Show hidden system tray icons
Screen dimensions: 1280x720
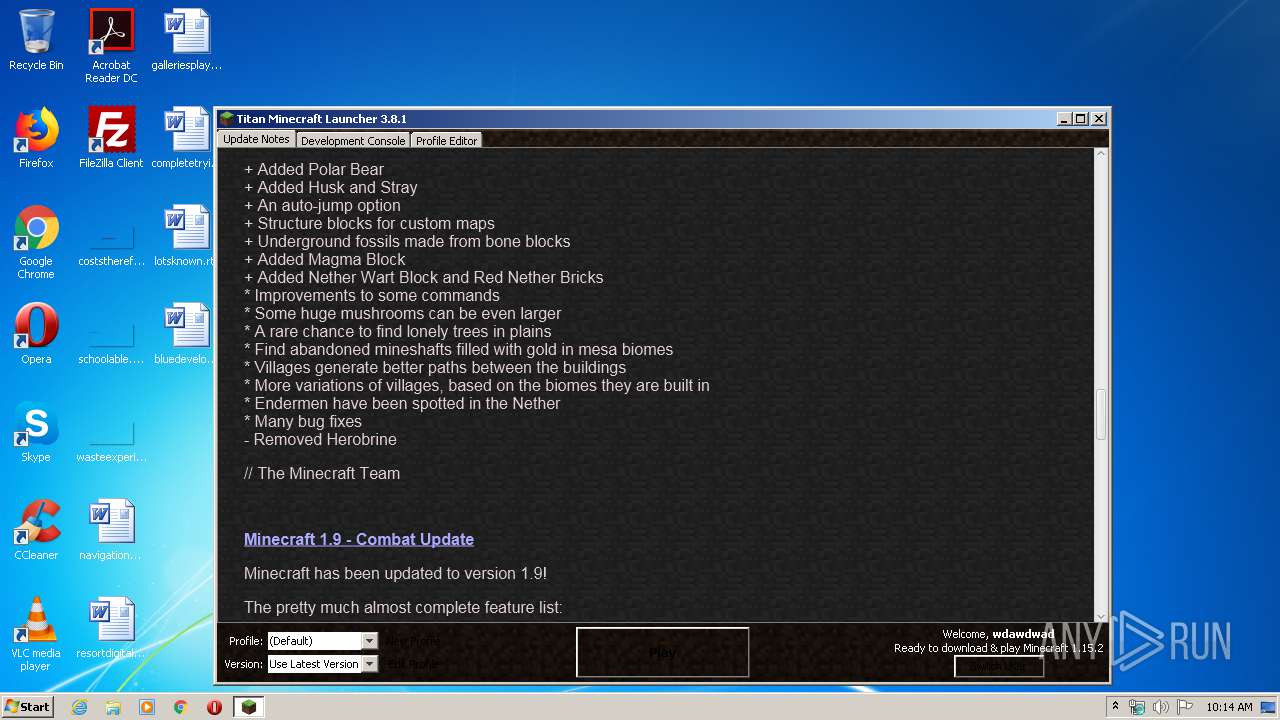click(x=1116, y=707)
